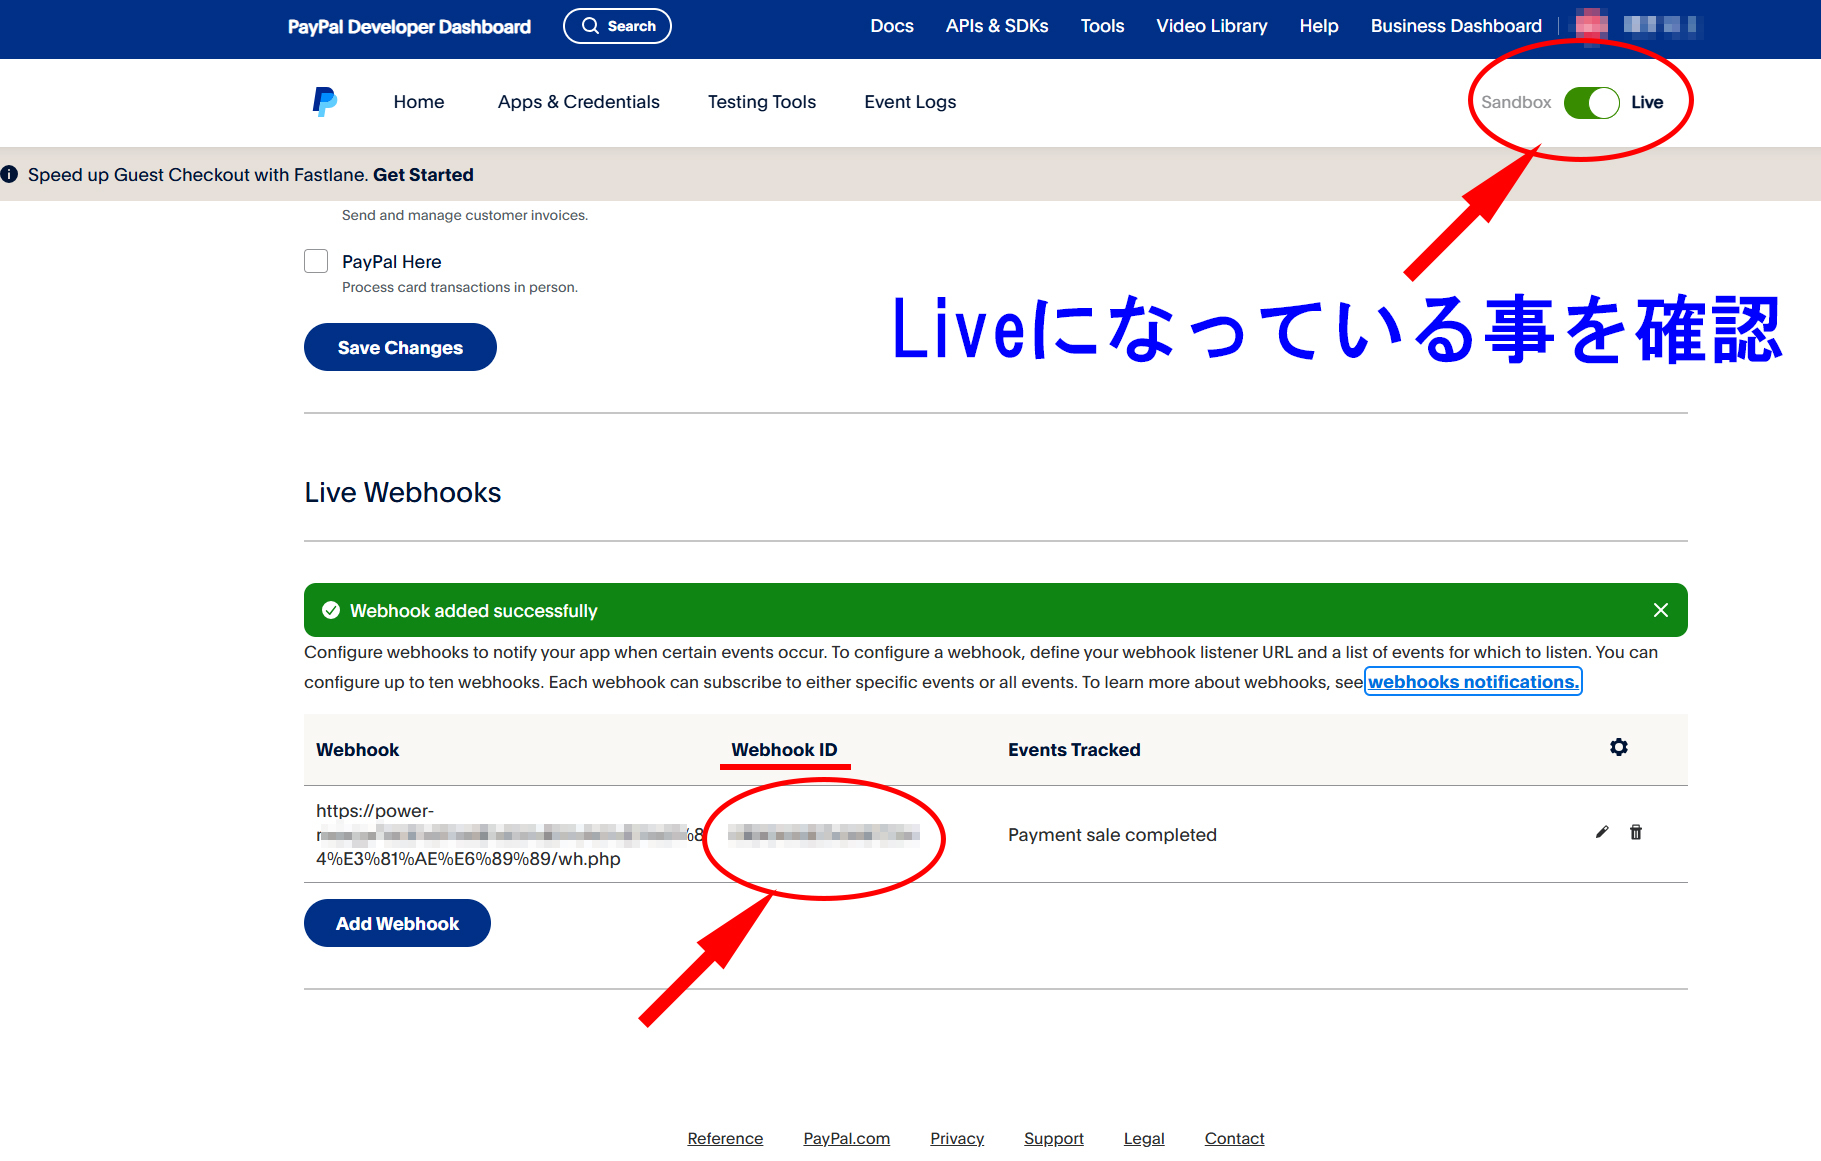Click the 'Events Tracked' column header
The height and width of the screenshot is (1161, 1821).
pos(1074,750)
